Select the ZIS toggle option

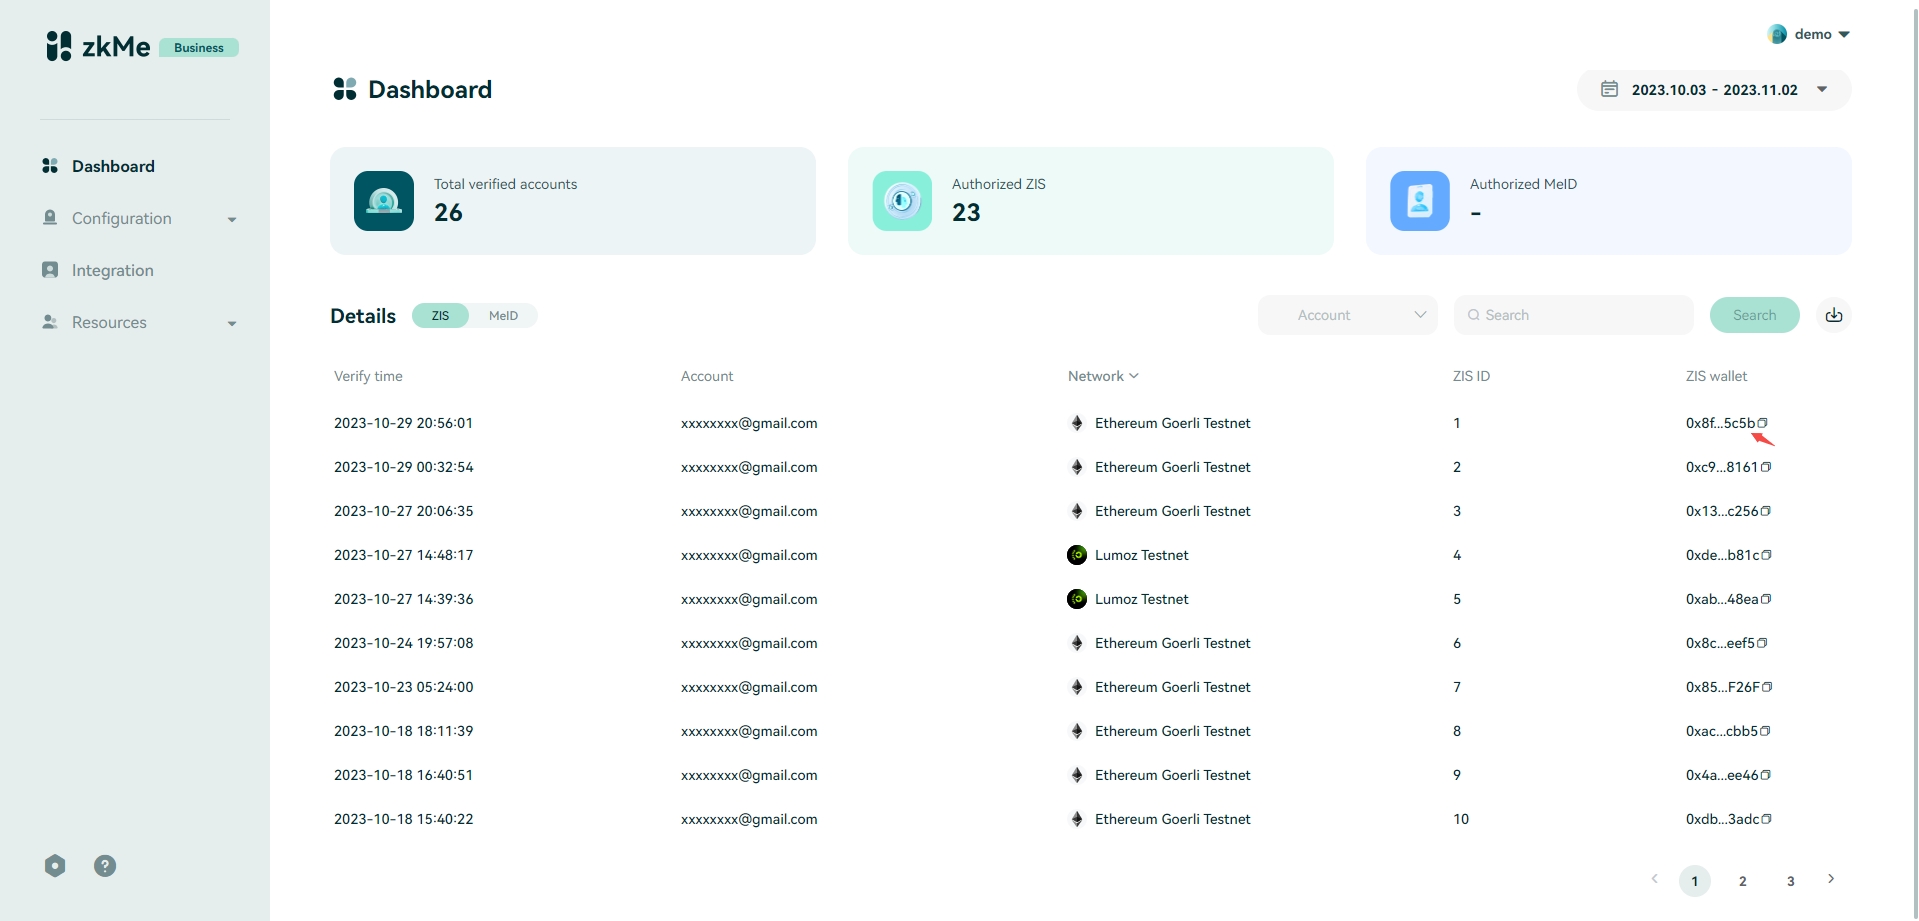(x=440, y=316)
